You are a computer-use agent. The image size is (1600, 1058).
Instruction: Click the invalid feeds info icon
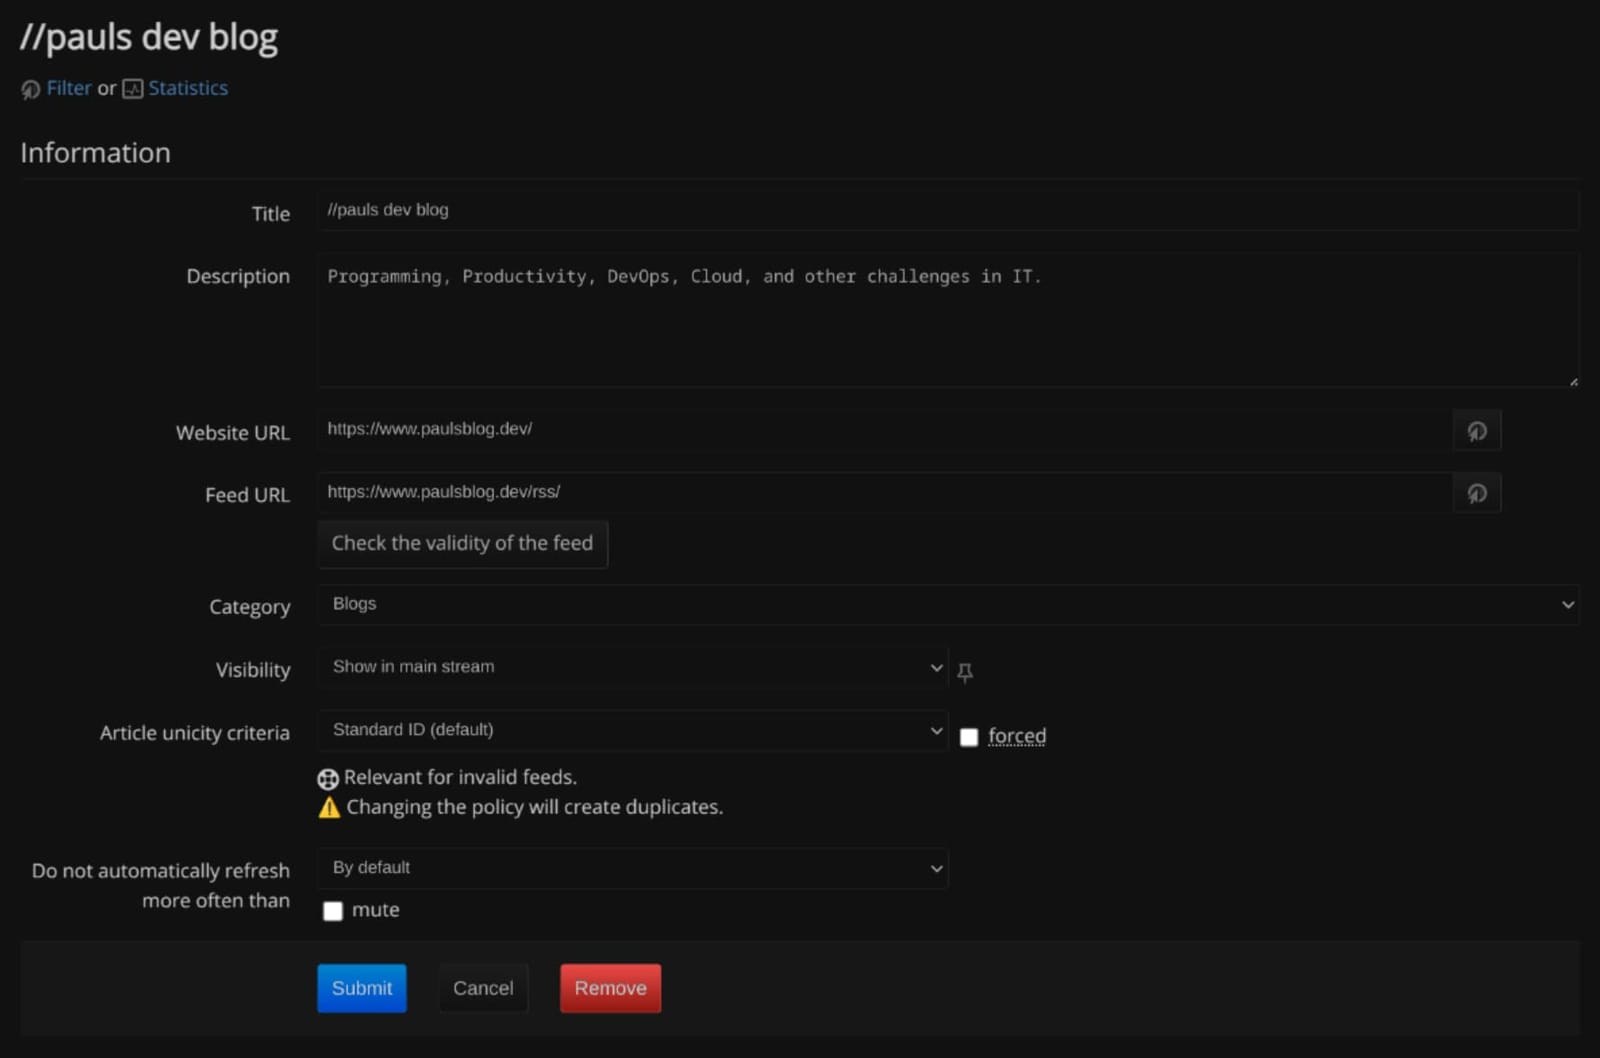[x=327, y=778]
